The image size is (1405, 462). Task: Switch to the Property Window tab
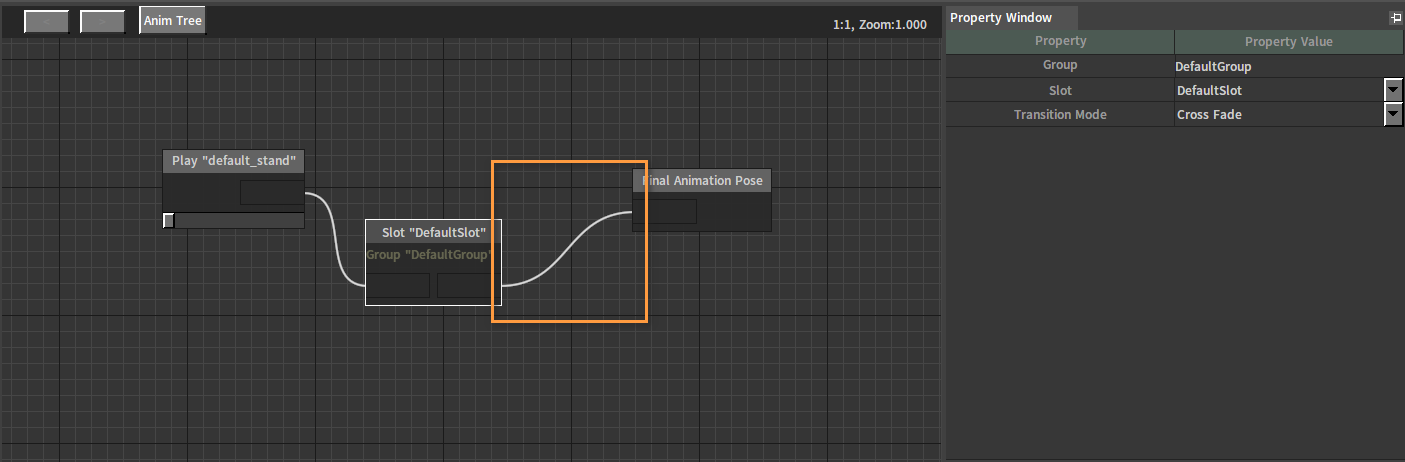[1001, 17]
